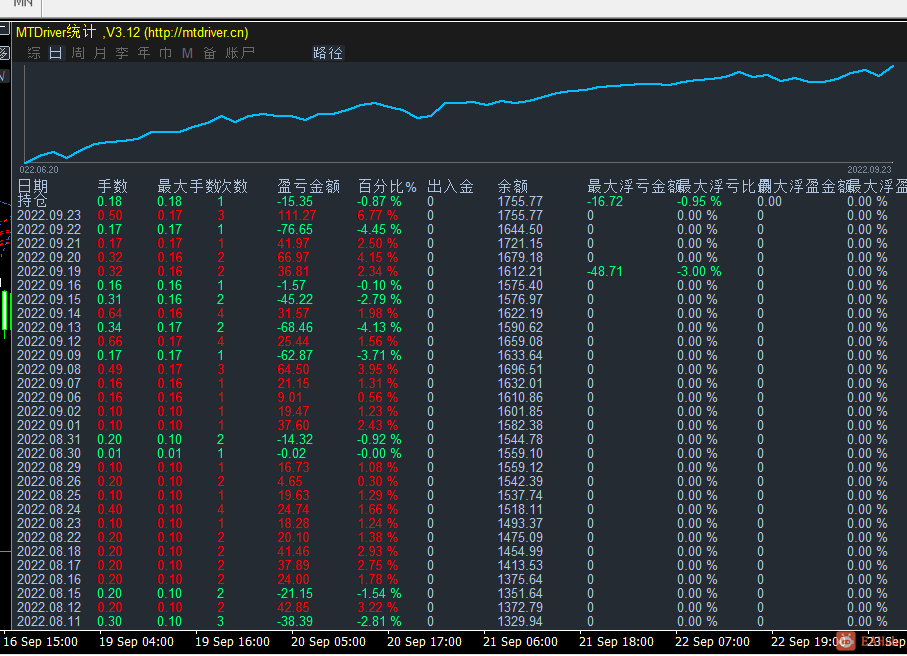Select the 2022.08.24 date row

point(49,509)
